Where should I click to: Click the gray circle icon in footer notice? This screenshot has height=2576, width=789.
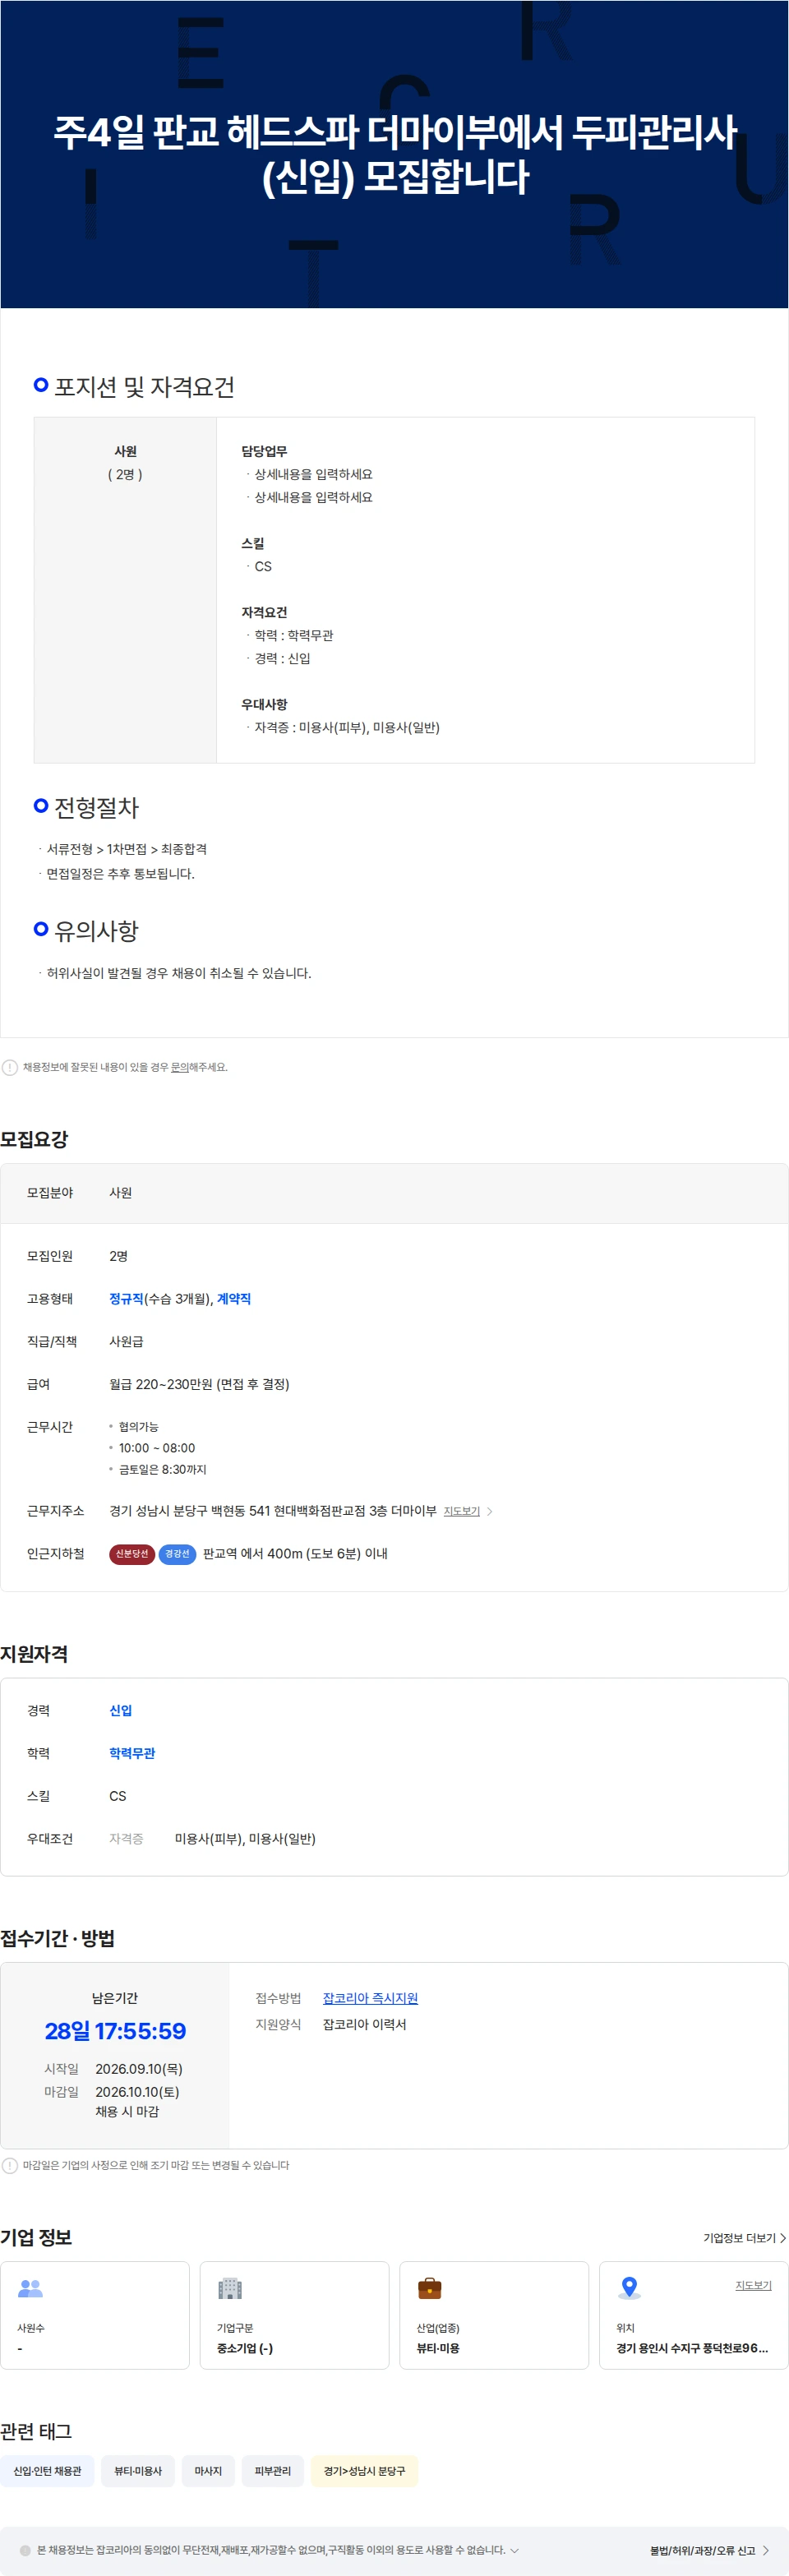[x=25, y=2550]
